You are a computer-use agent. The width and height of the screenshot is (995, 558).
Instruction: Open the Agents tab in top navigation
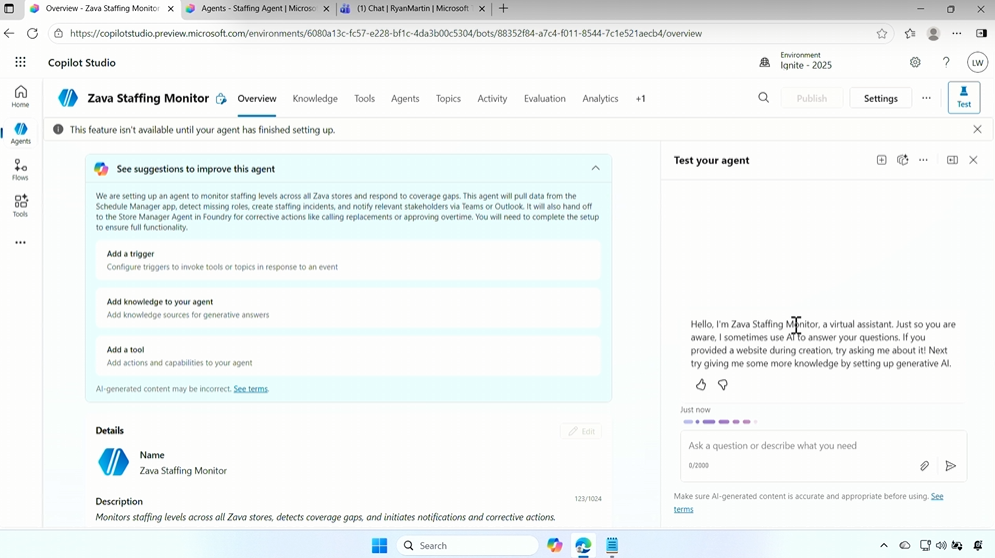[405, 98]
